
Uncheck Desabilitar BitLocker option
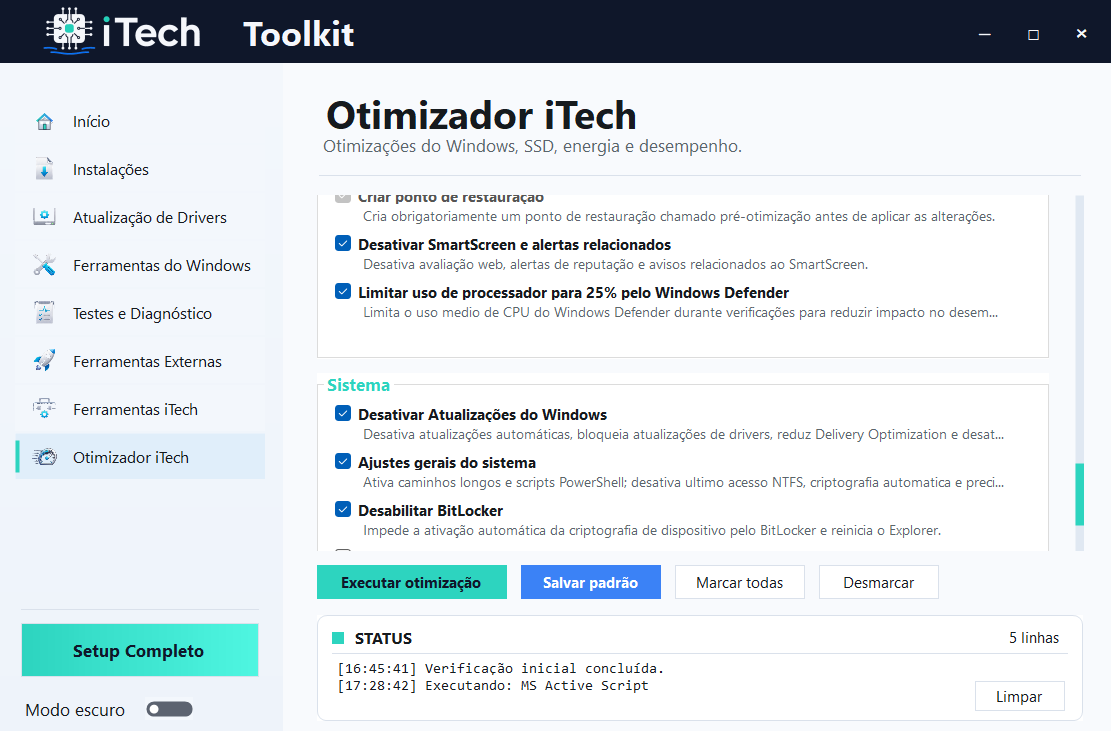pyautogui.click(x=343, y=510)
